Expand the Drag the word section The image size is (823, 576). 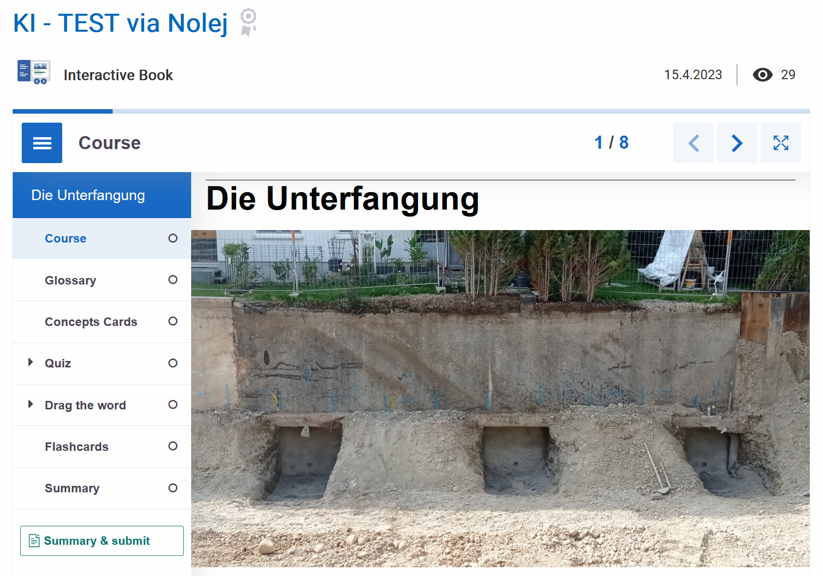(30, 404)
